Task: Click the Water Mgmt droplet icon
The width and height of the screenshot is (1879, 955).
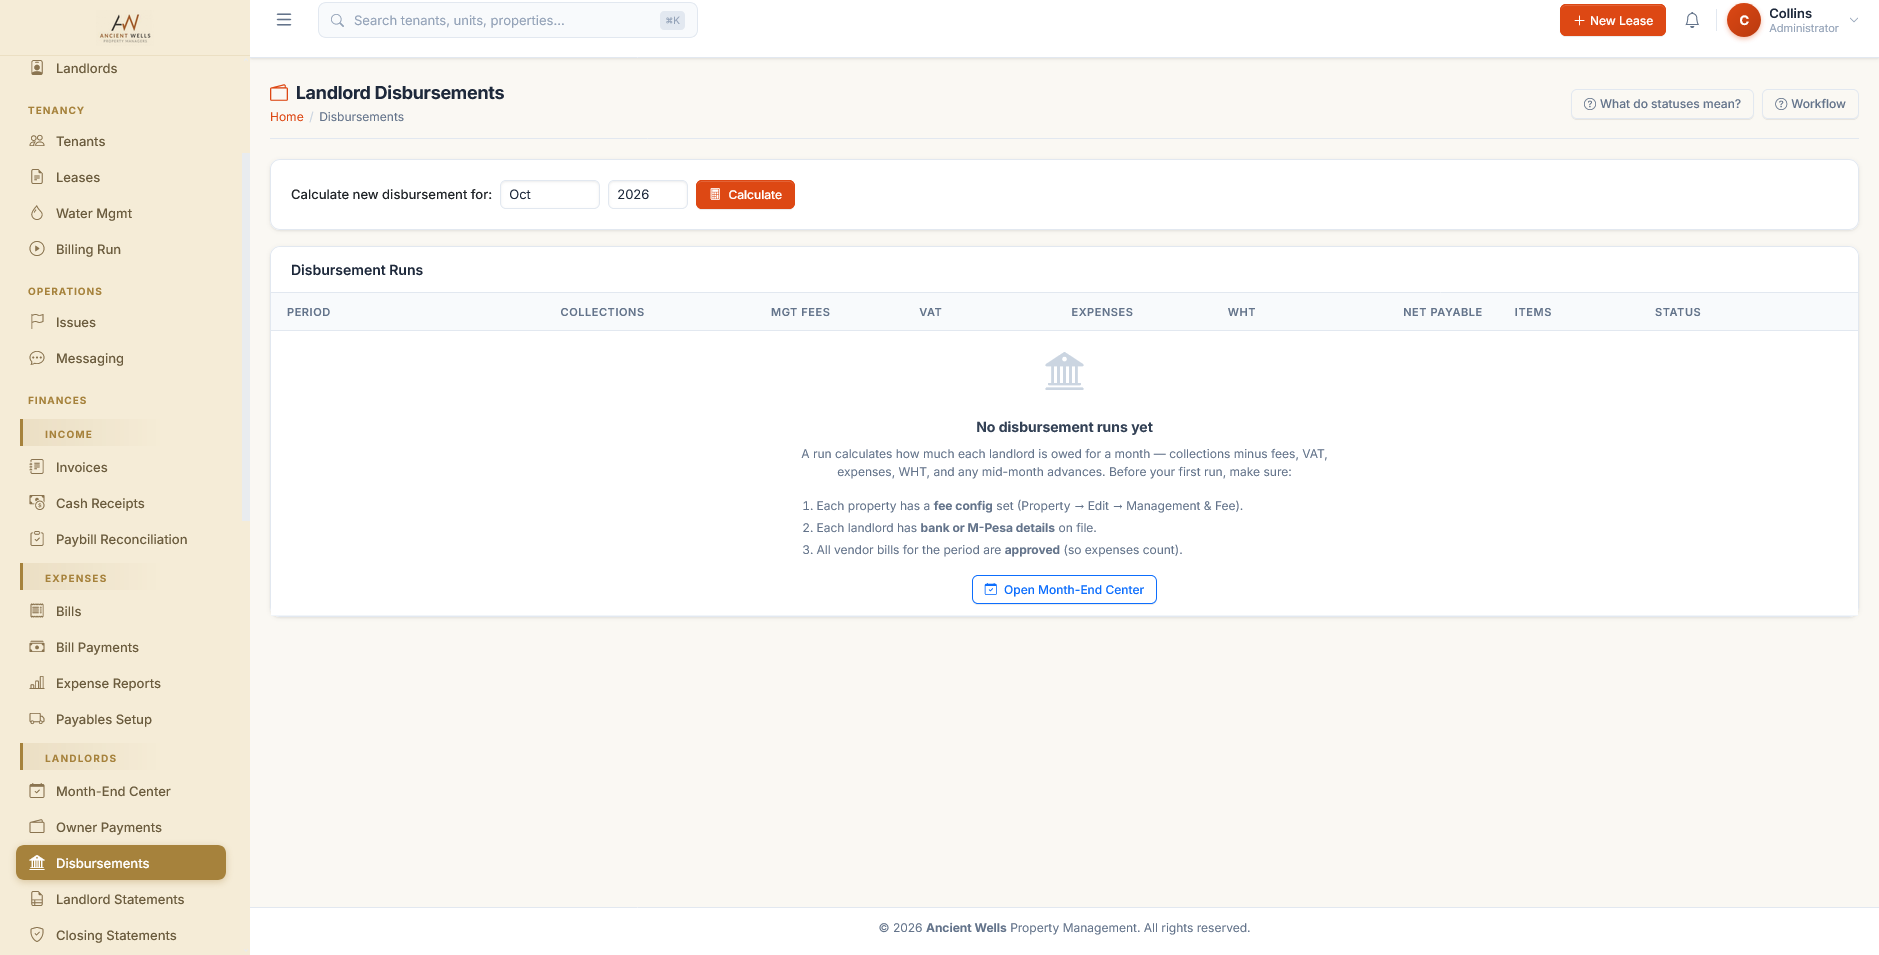Action: coord(37,213)
